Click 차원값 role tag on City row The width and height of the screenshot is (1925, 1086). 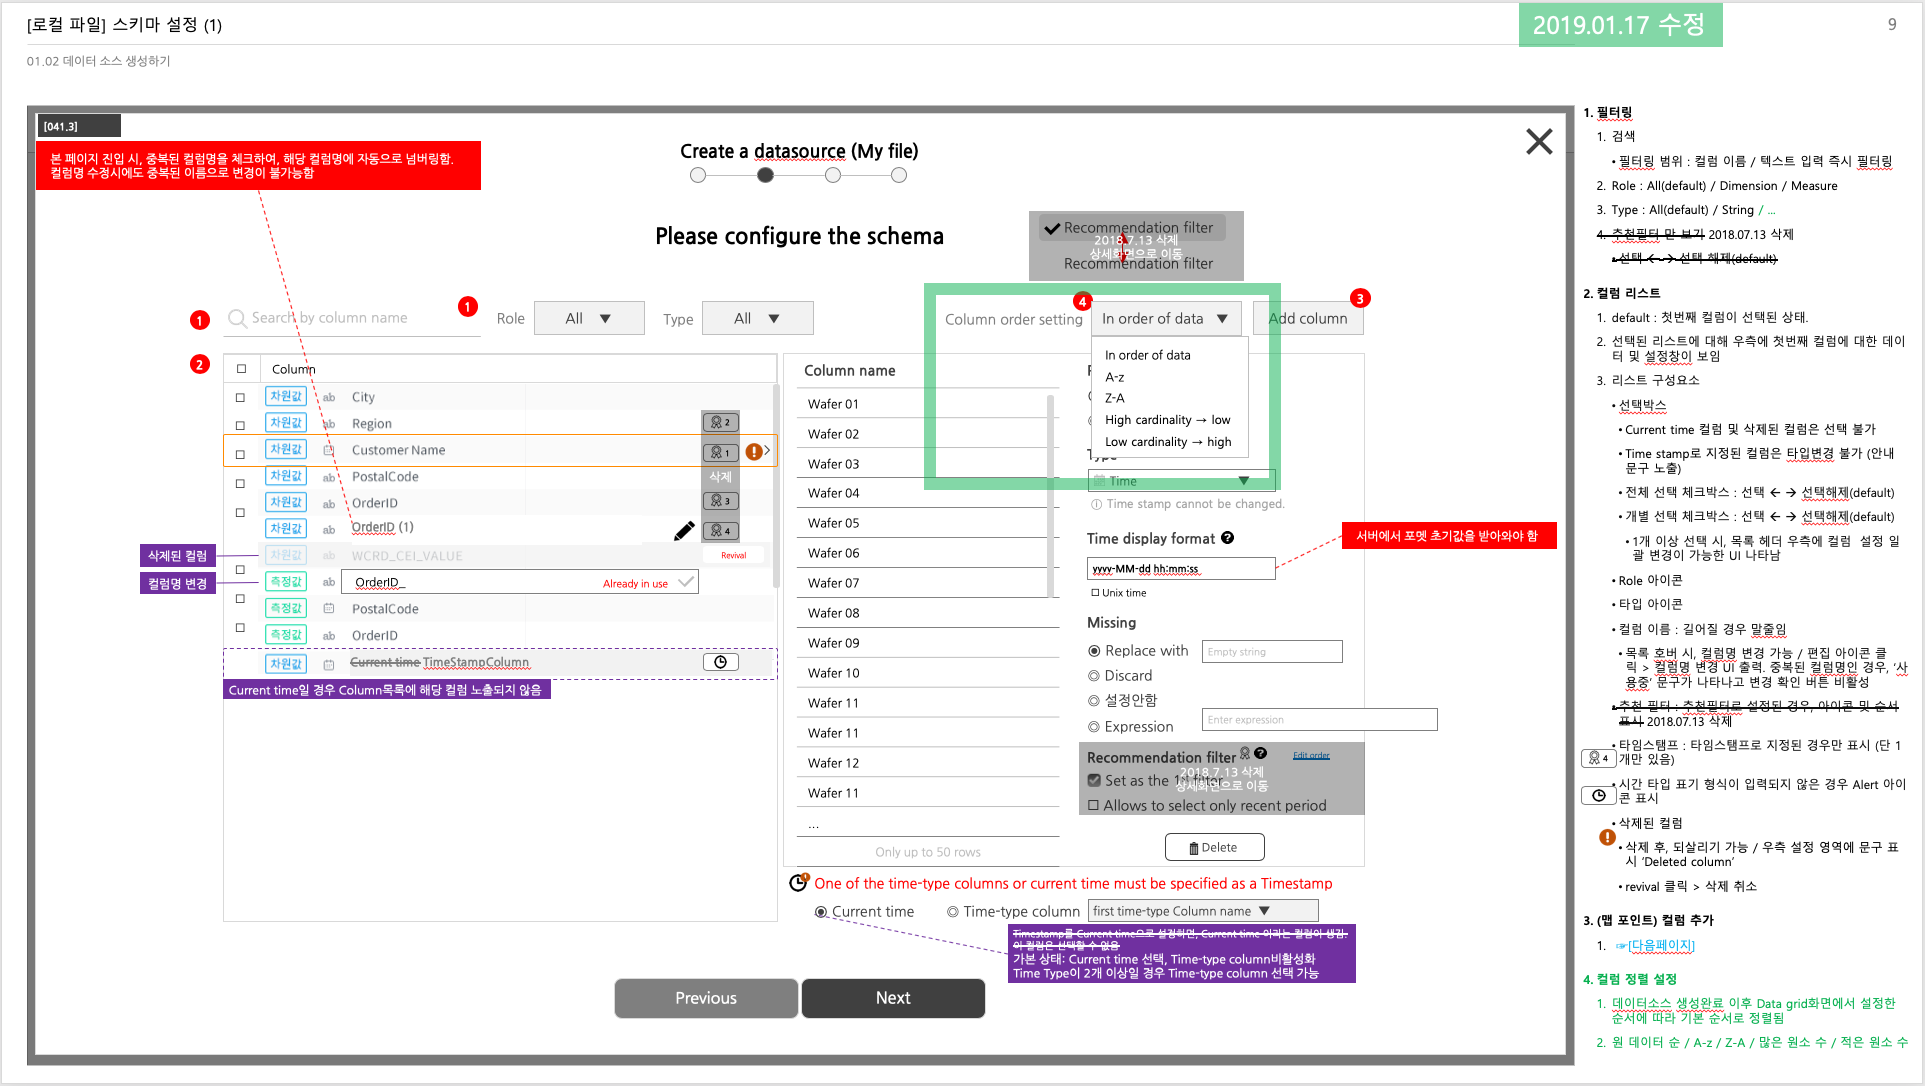point(286,396)
